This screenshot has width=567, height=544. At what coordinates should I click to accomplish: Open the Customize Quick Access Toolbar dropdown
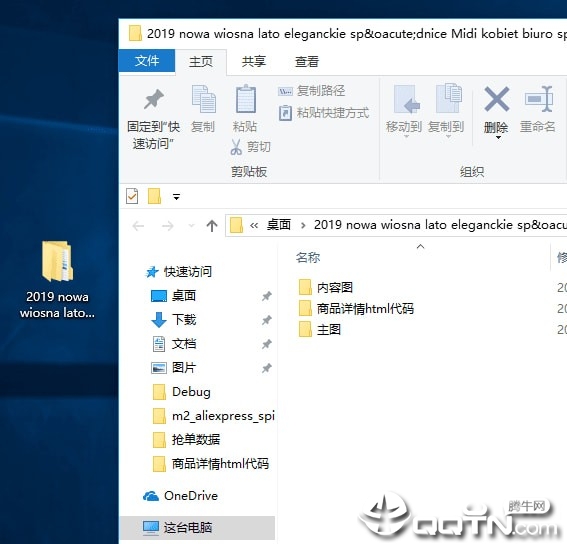click(176, 197)
